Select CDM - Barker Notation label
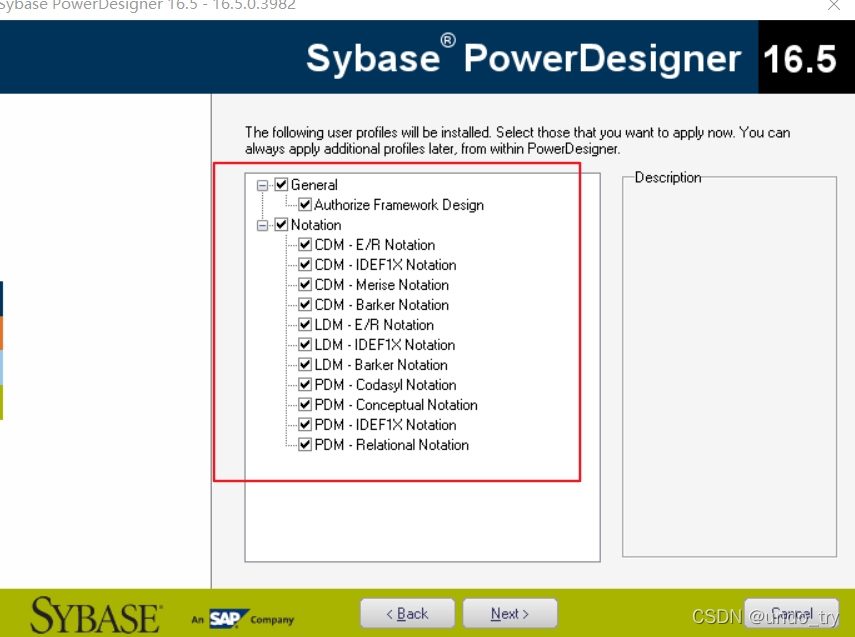 (382, 305)
